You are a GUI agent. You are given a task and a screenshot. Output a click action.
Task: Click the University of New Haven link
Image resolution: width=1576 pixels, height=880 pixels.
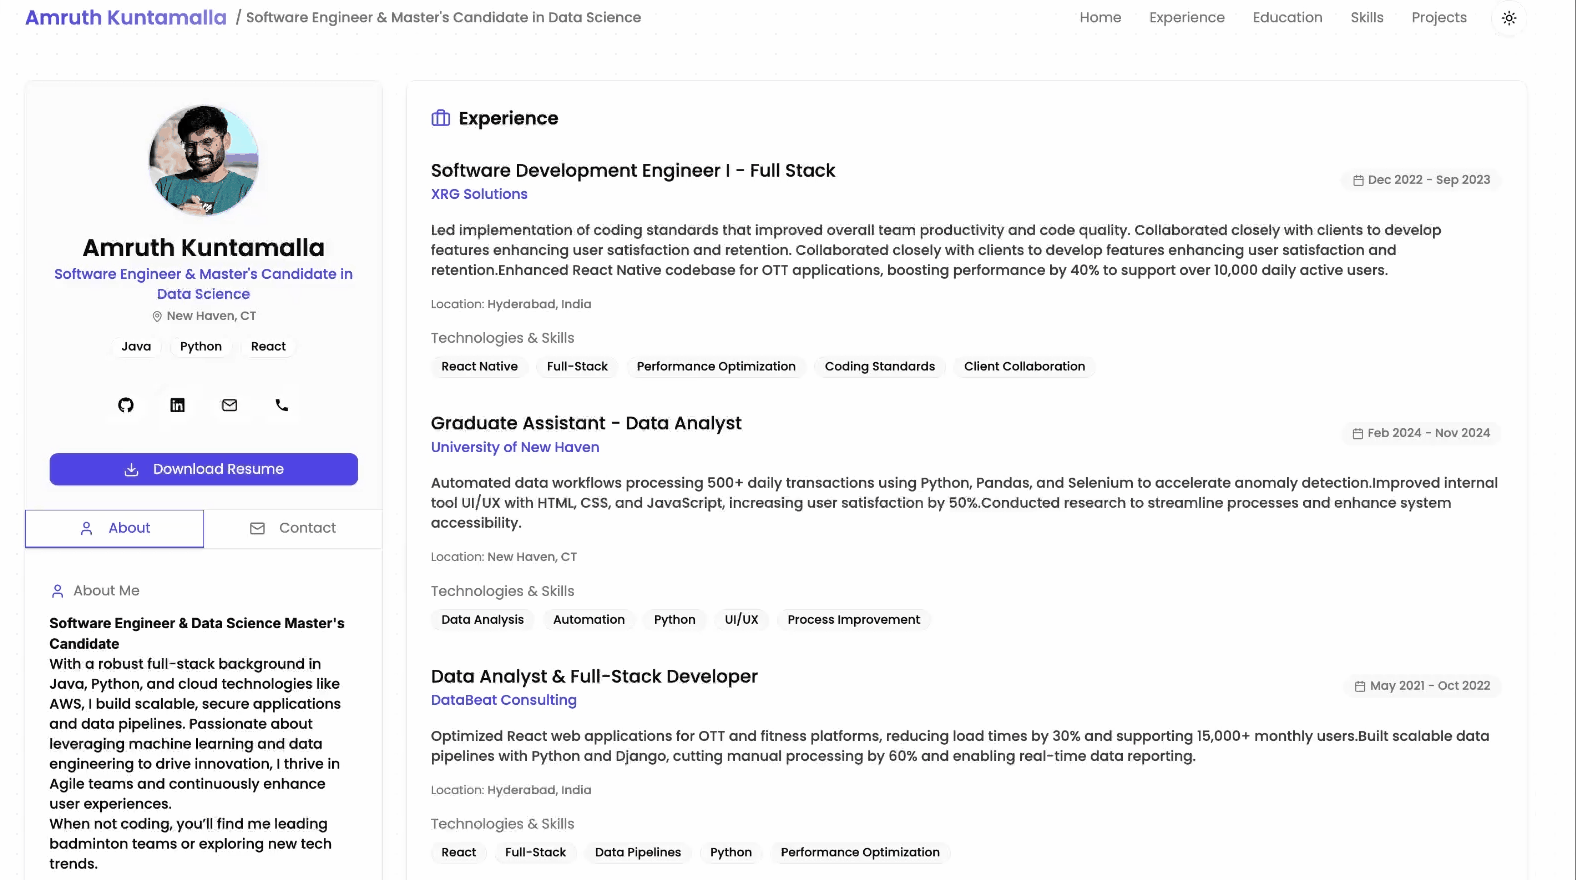click(x=515, y=447)
